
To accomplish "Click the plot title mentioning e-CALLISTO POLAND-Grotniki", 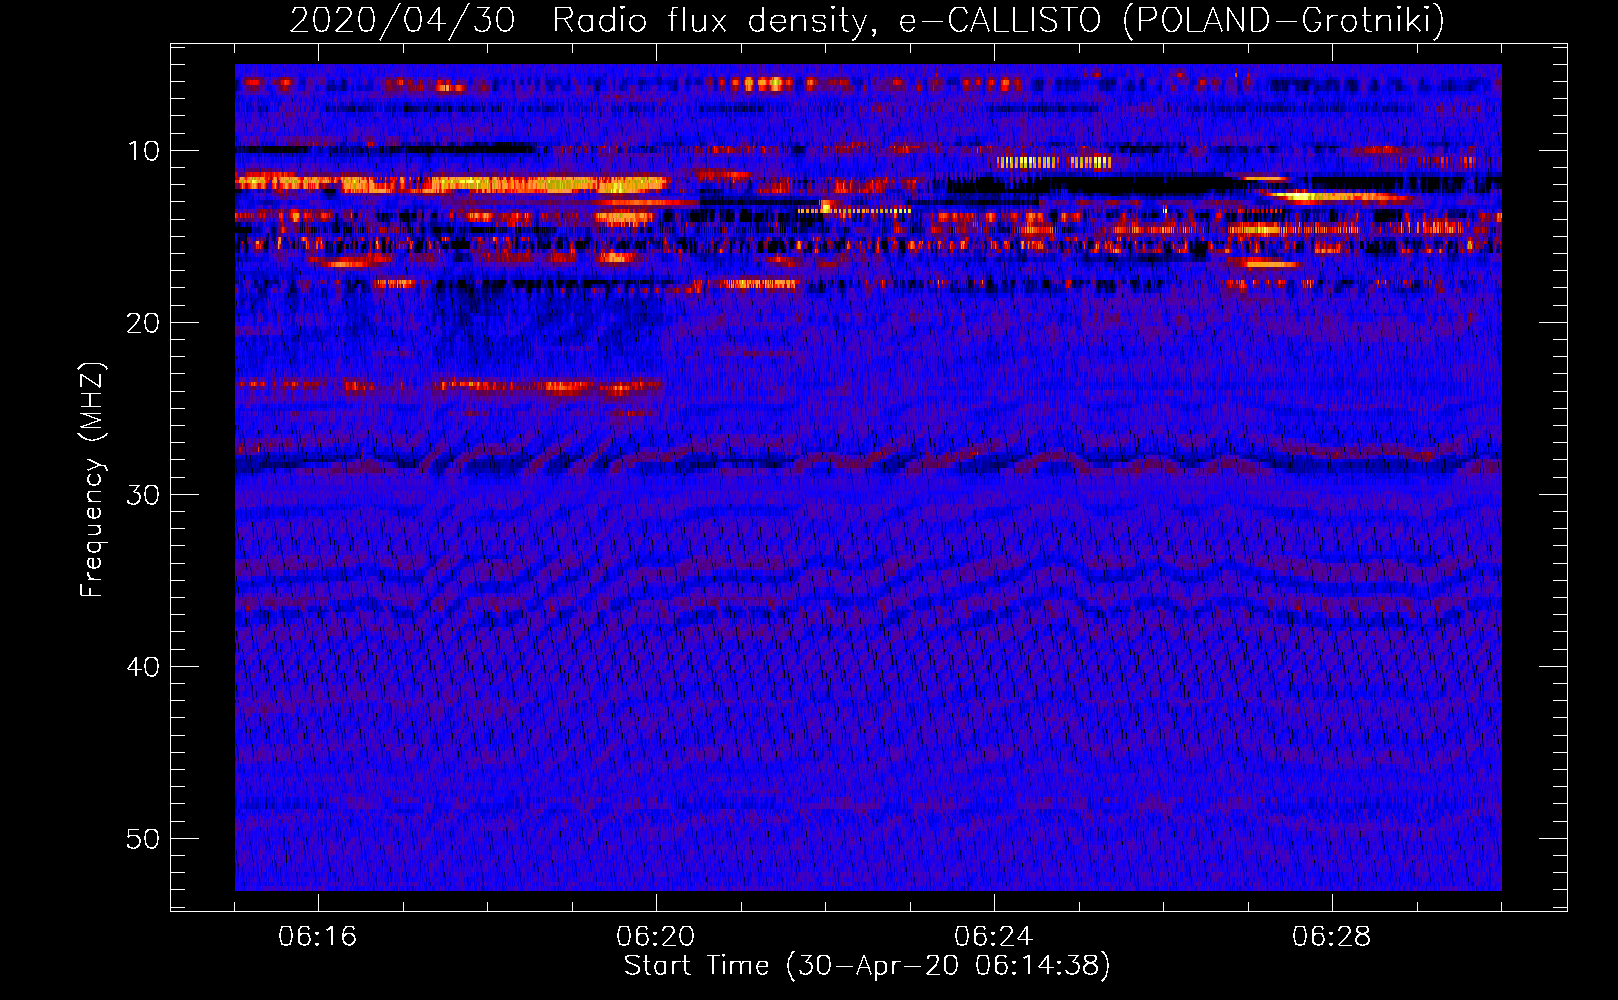I will [x=867, y=20].
